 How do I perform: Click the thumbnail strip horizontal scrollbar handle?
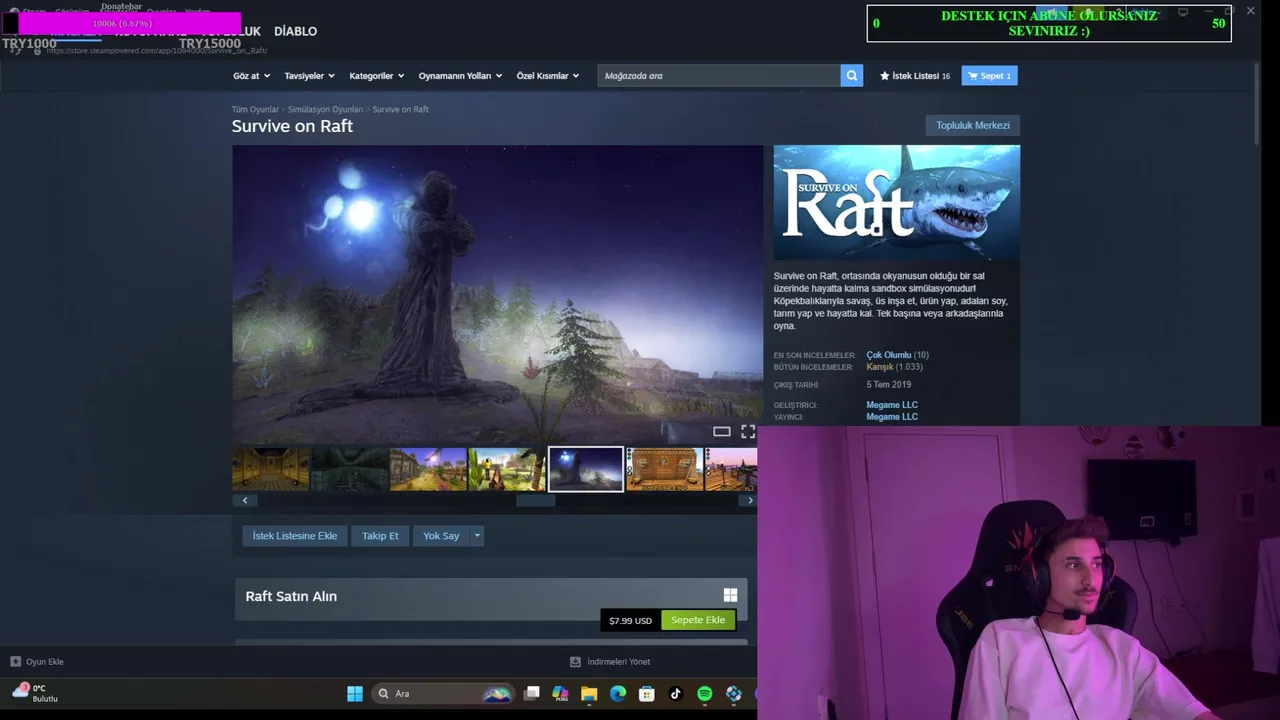(x=535, y=500)
